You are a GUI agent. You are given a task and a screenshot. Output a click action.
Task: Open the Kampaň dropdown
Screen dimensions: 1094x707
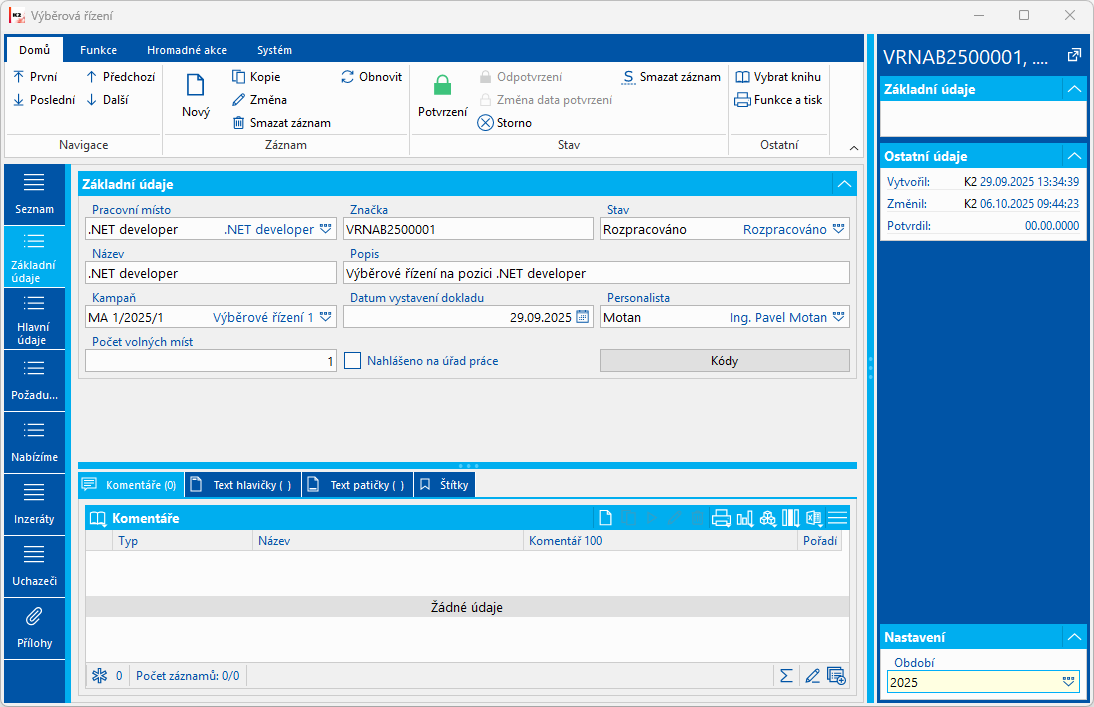[x=326, y=318]
